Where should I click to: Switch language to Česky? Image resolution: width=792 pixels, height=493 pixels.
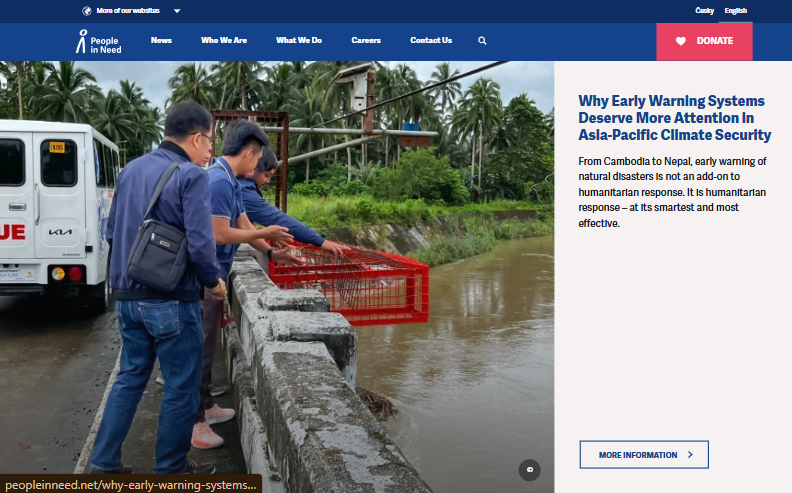point(704,11)
